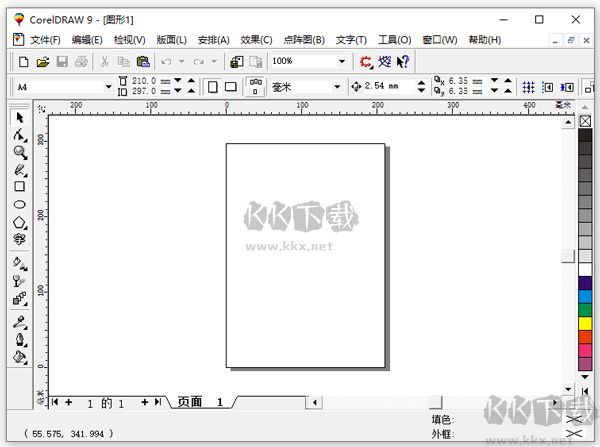This screenshot has height=447, width=600.
Task: Select the Rectangle tool
Action: [20, 186]
